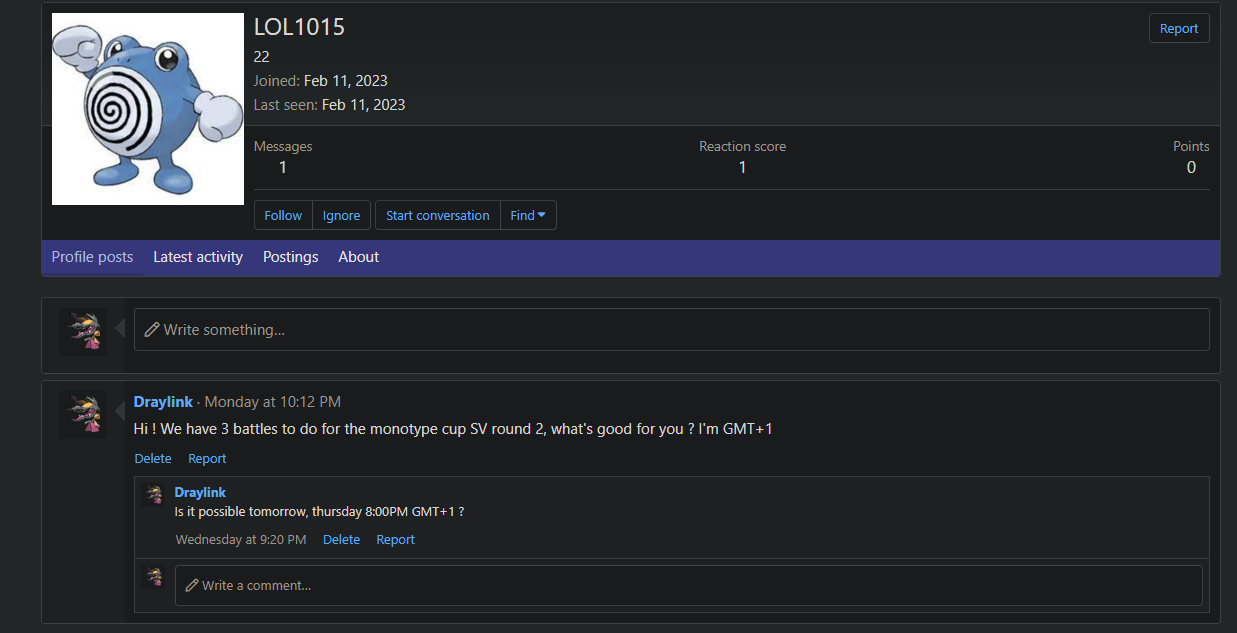Click the Points value 0

point(1191,167)
